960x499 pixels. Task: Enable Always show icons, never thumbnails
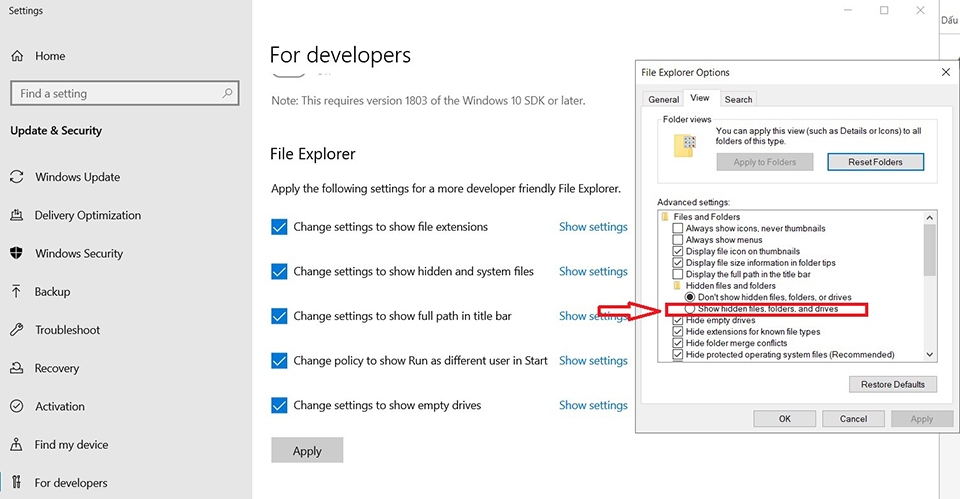678,228
